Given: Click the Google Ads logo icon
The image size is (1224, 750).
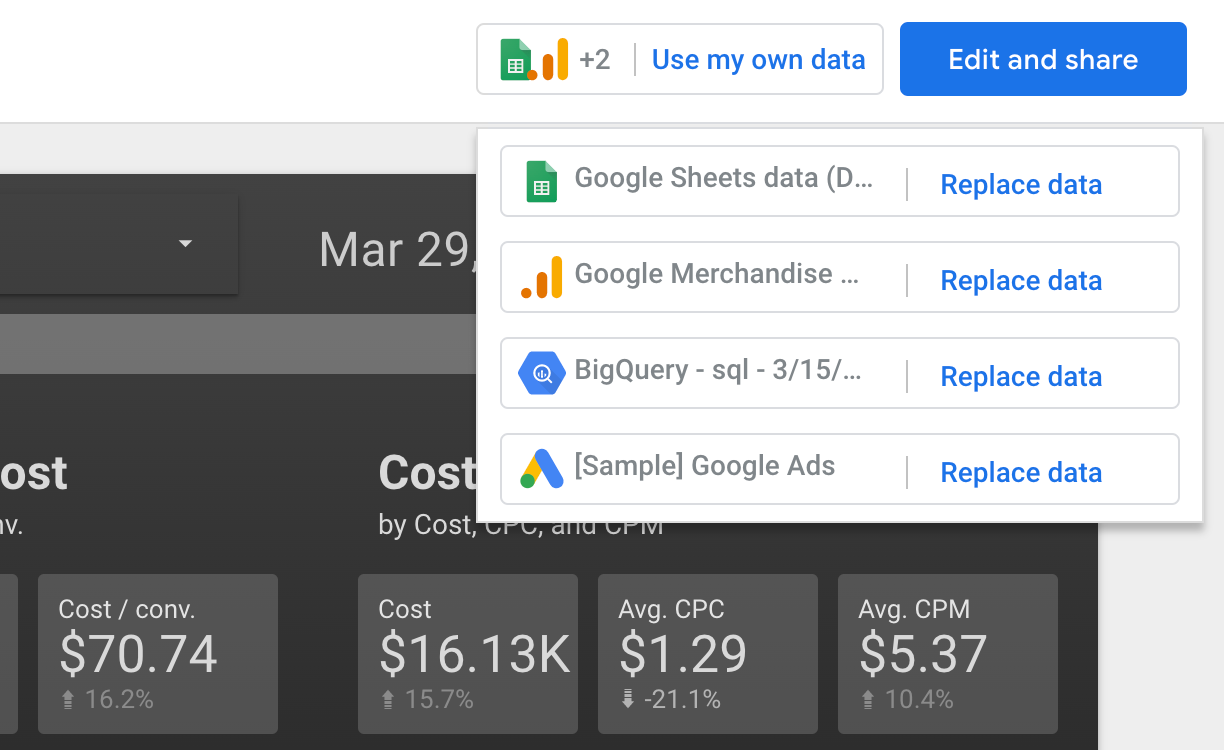Looking at the screenshot, I should coord(541,469).
